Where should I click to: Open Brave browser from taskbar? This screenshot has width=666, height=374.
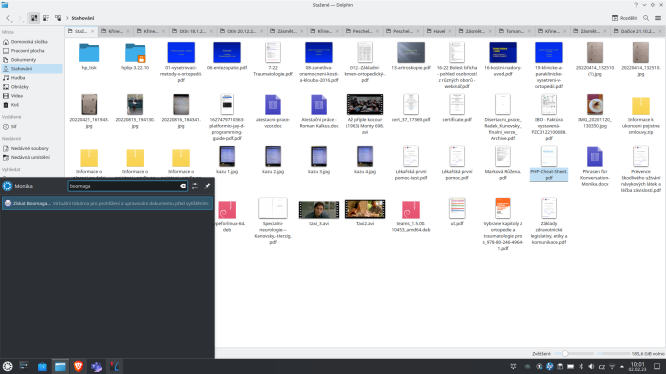(78, 366)
